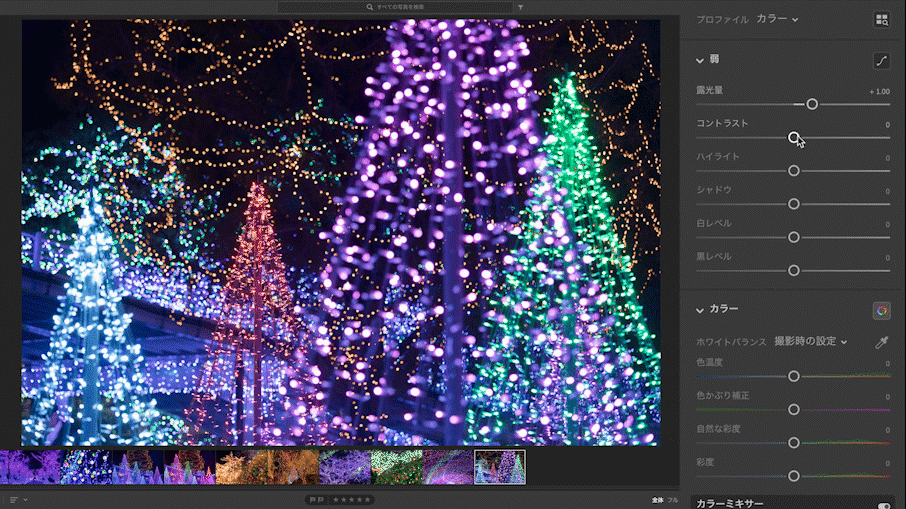Click the sort order icon in bottom bar
This screenshot has height=509, width=906.
pos(14,500)
